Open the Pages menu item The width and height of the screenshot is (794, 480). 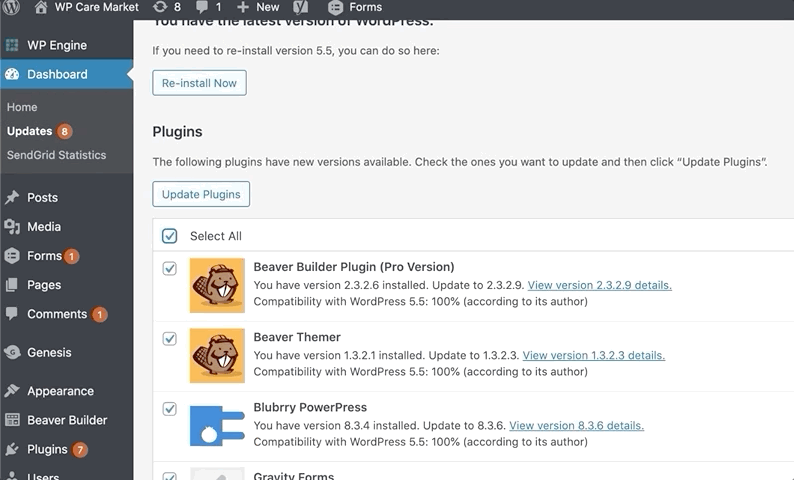[44, 285]
